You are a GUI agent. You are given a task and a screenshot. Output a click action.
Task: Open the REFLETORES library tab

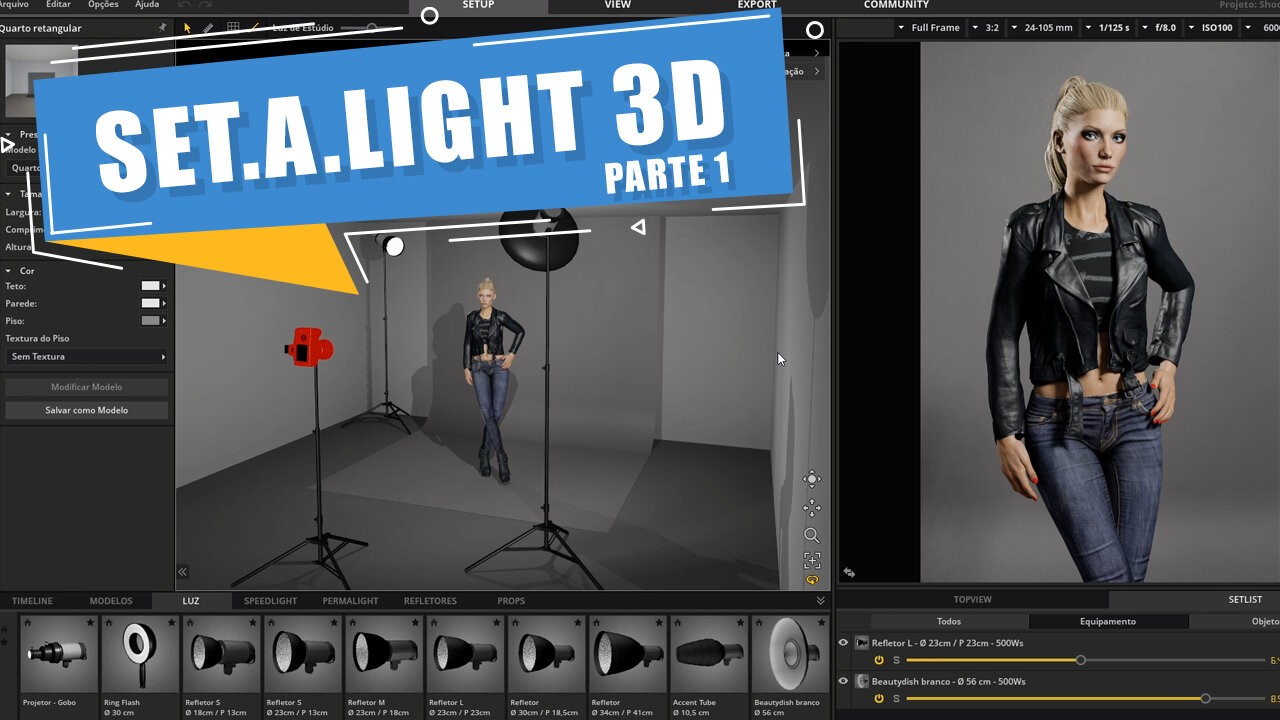pos(430,601)
